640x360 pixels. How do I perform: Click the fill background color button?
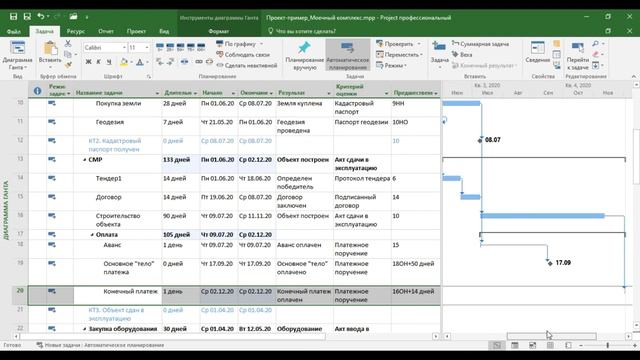[x=124, y=62]
